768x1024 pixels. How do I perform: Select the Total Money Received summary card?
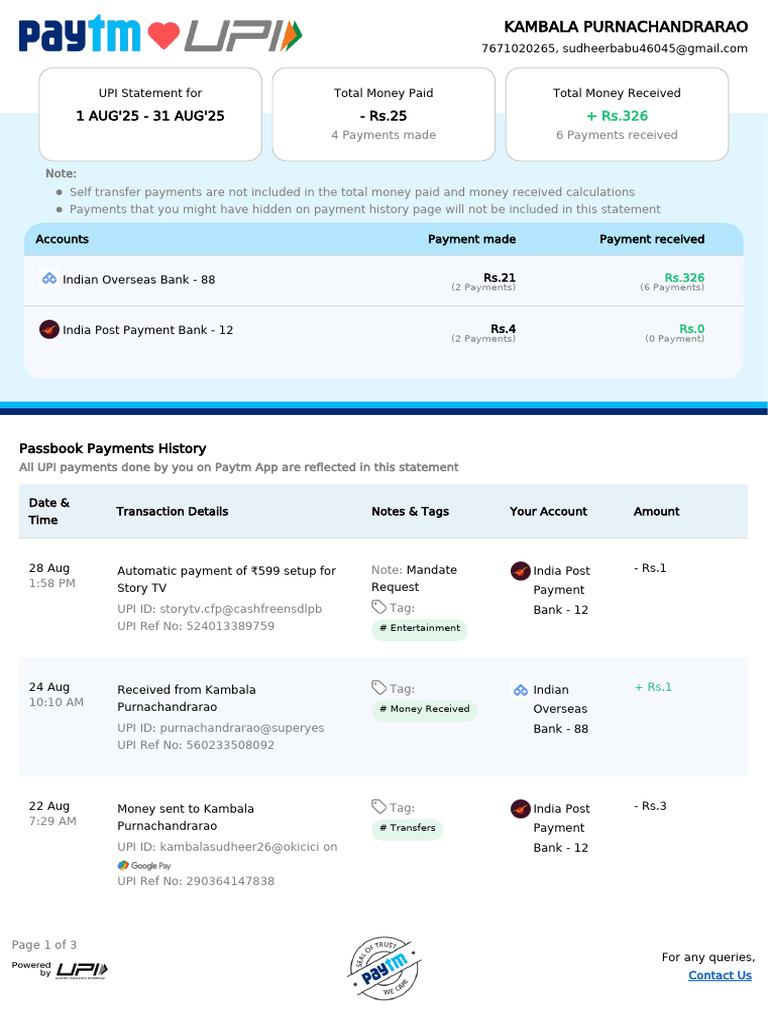616,114
